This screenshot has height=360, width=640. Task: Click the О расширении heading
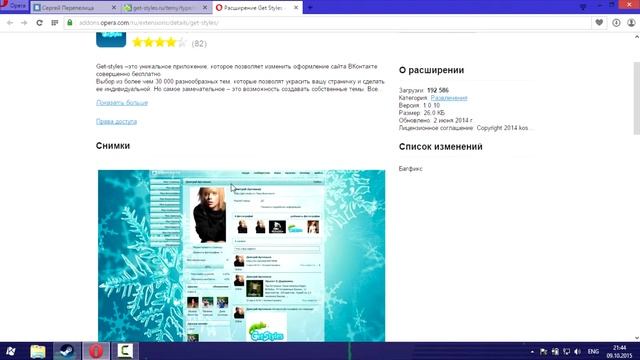point(431,70)
